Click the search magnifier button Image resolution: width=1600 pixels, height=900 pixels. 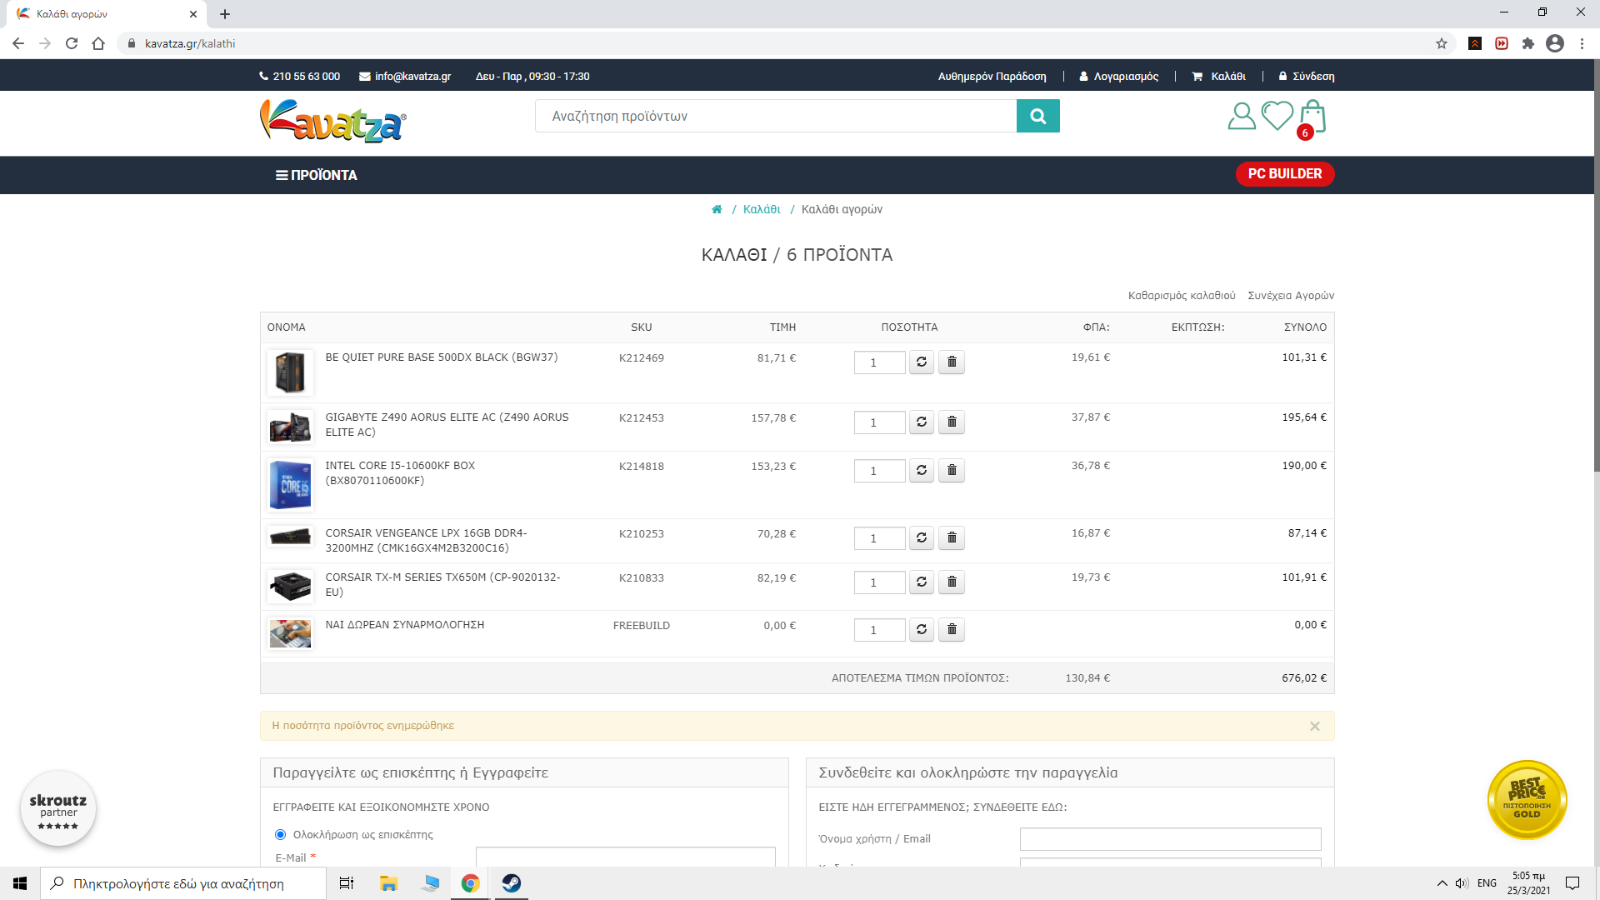click(1038, 116)
